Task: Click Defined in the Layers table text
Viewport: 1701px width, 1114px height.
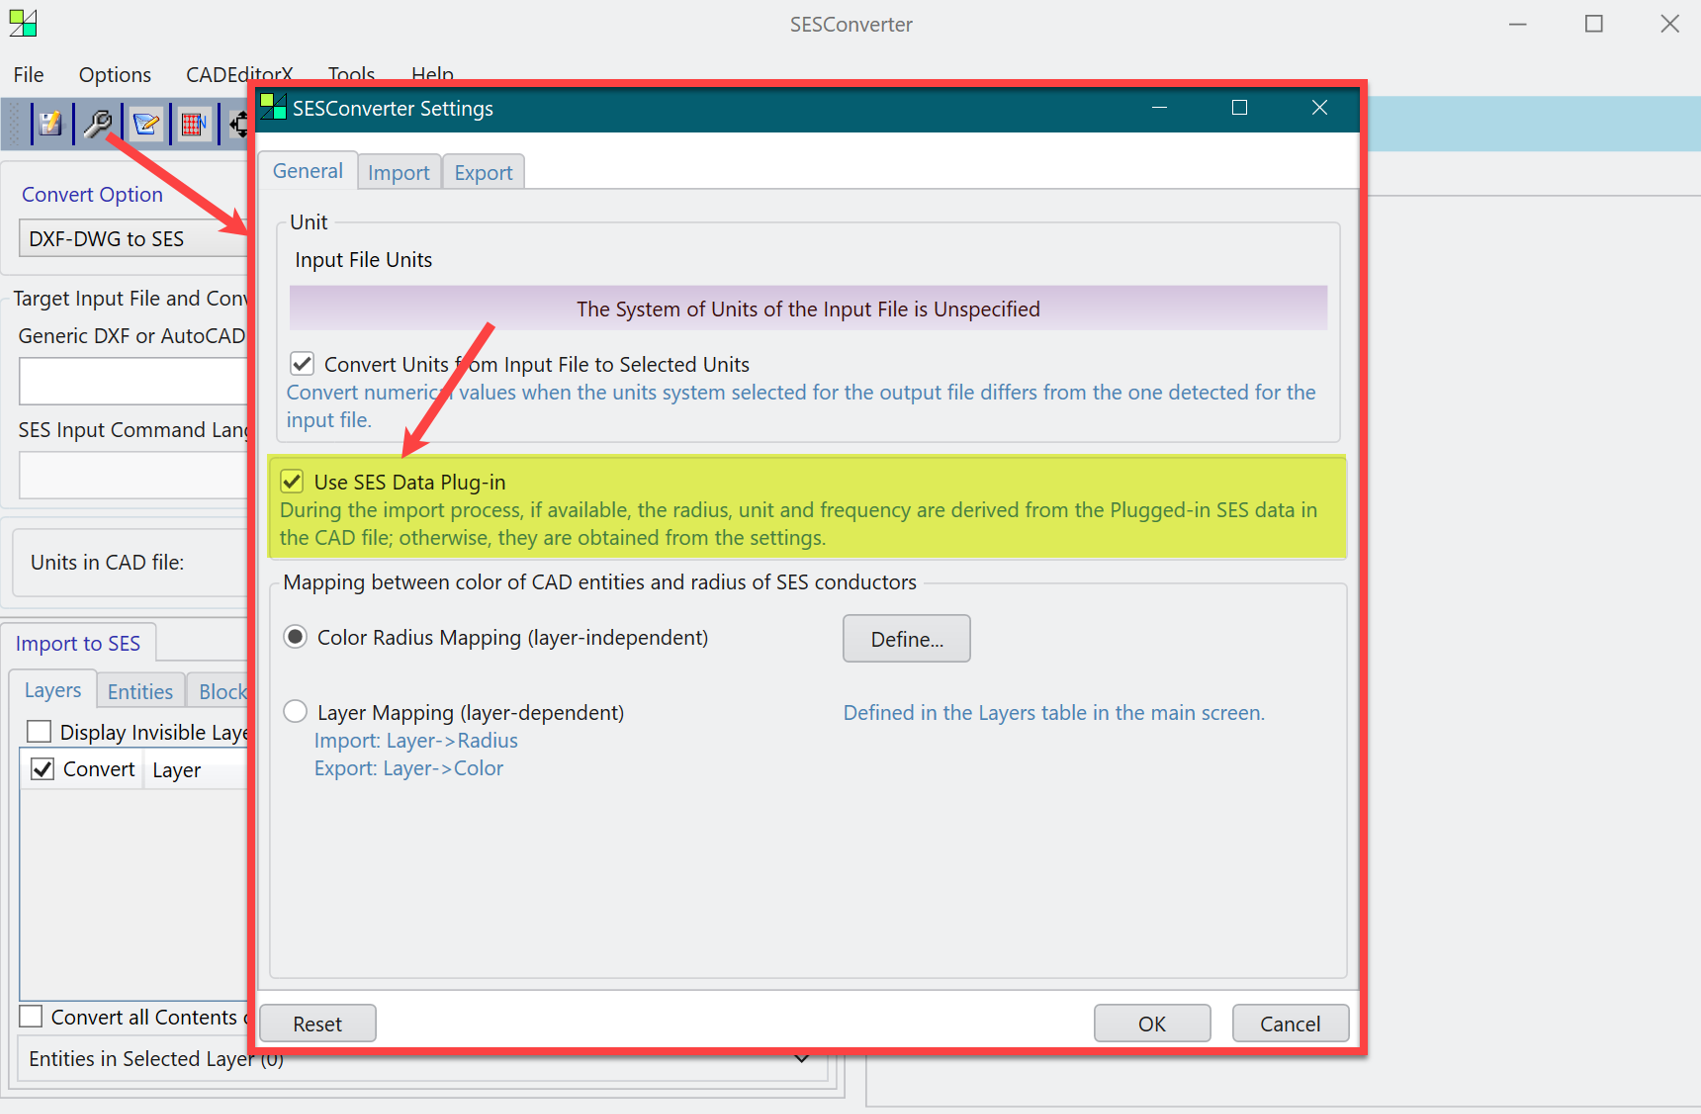Action: [x=1054, y=712]
